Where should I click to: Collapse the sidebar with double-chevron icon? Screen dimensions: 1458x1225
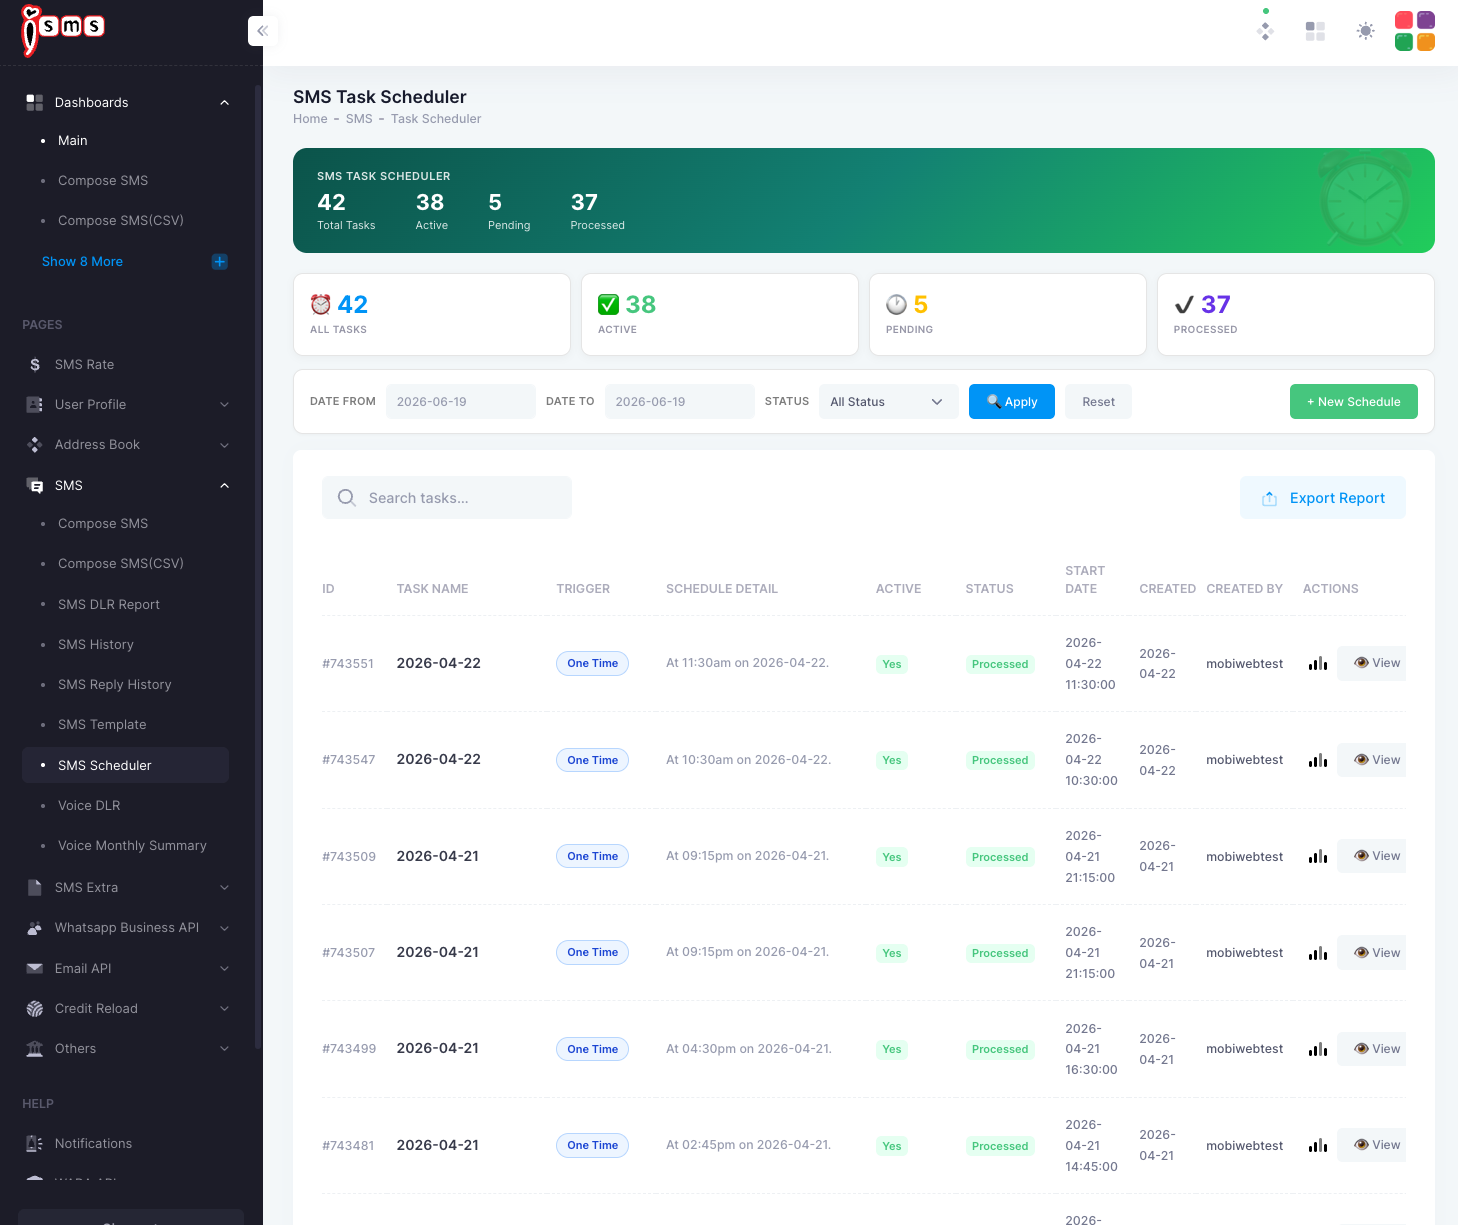pos(262,31)
